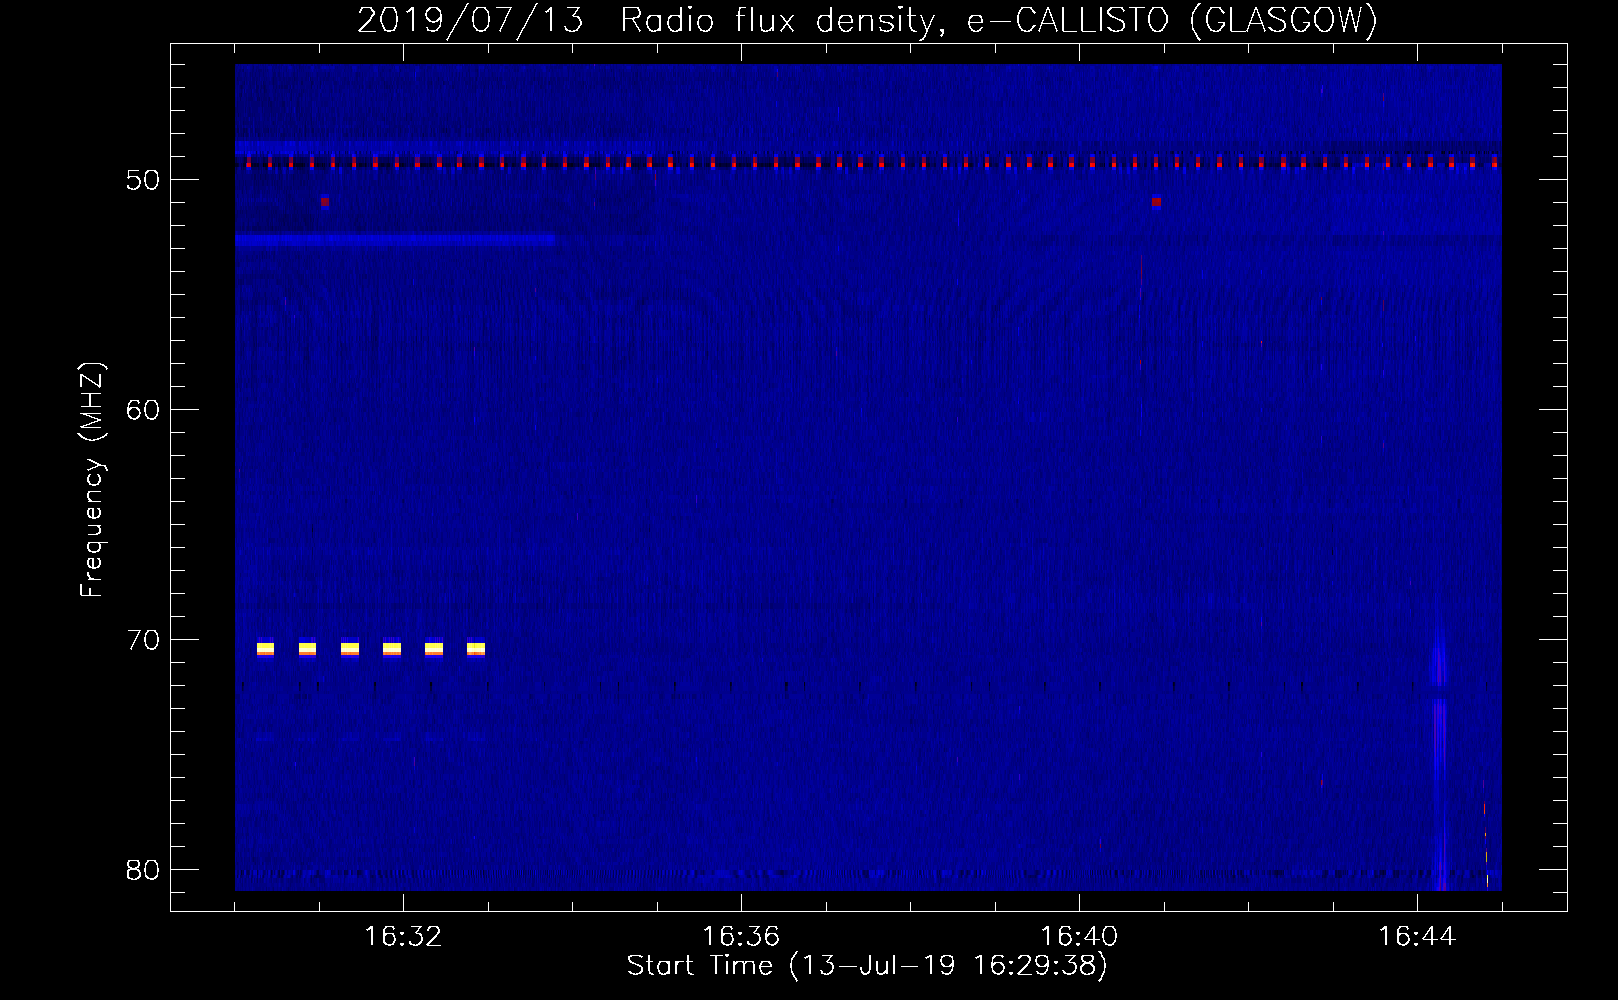
Task: Click the last yellow burst marker near 70 MHz
Action: 476,649
